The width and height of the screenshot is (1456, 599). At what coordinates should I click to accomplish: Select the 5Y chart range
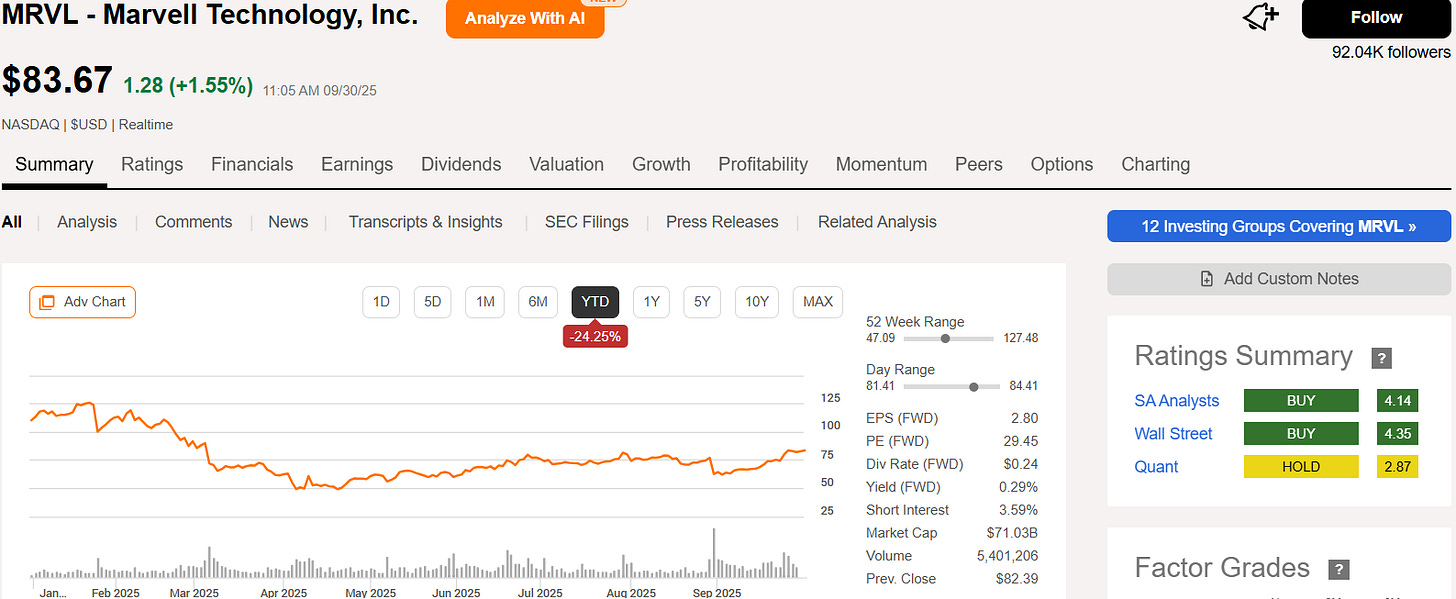(703, 302)
